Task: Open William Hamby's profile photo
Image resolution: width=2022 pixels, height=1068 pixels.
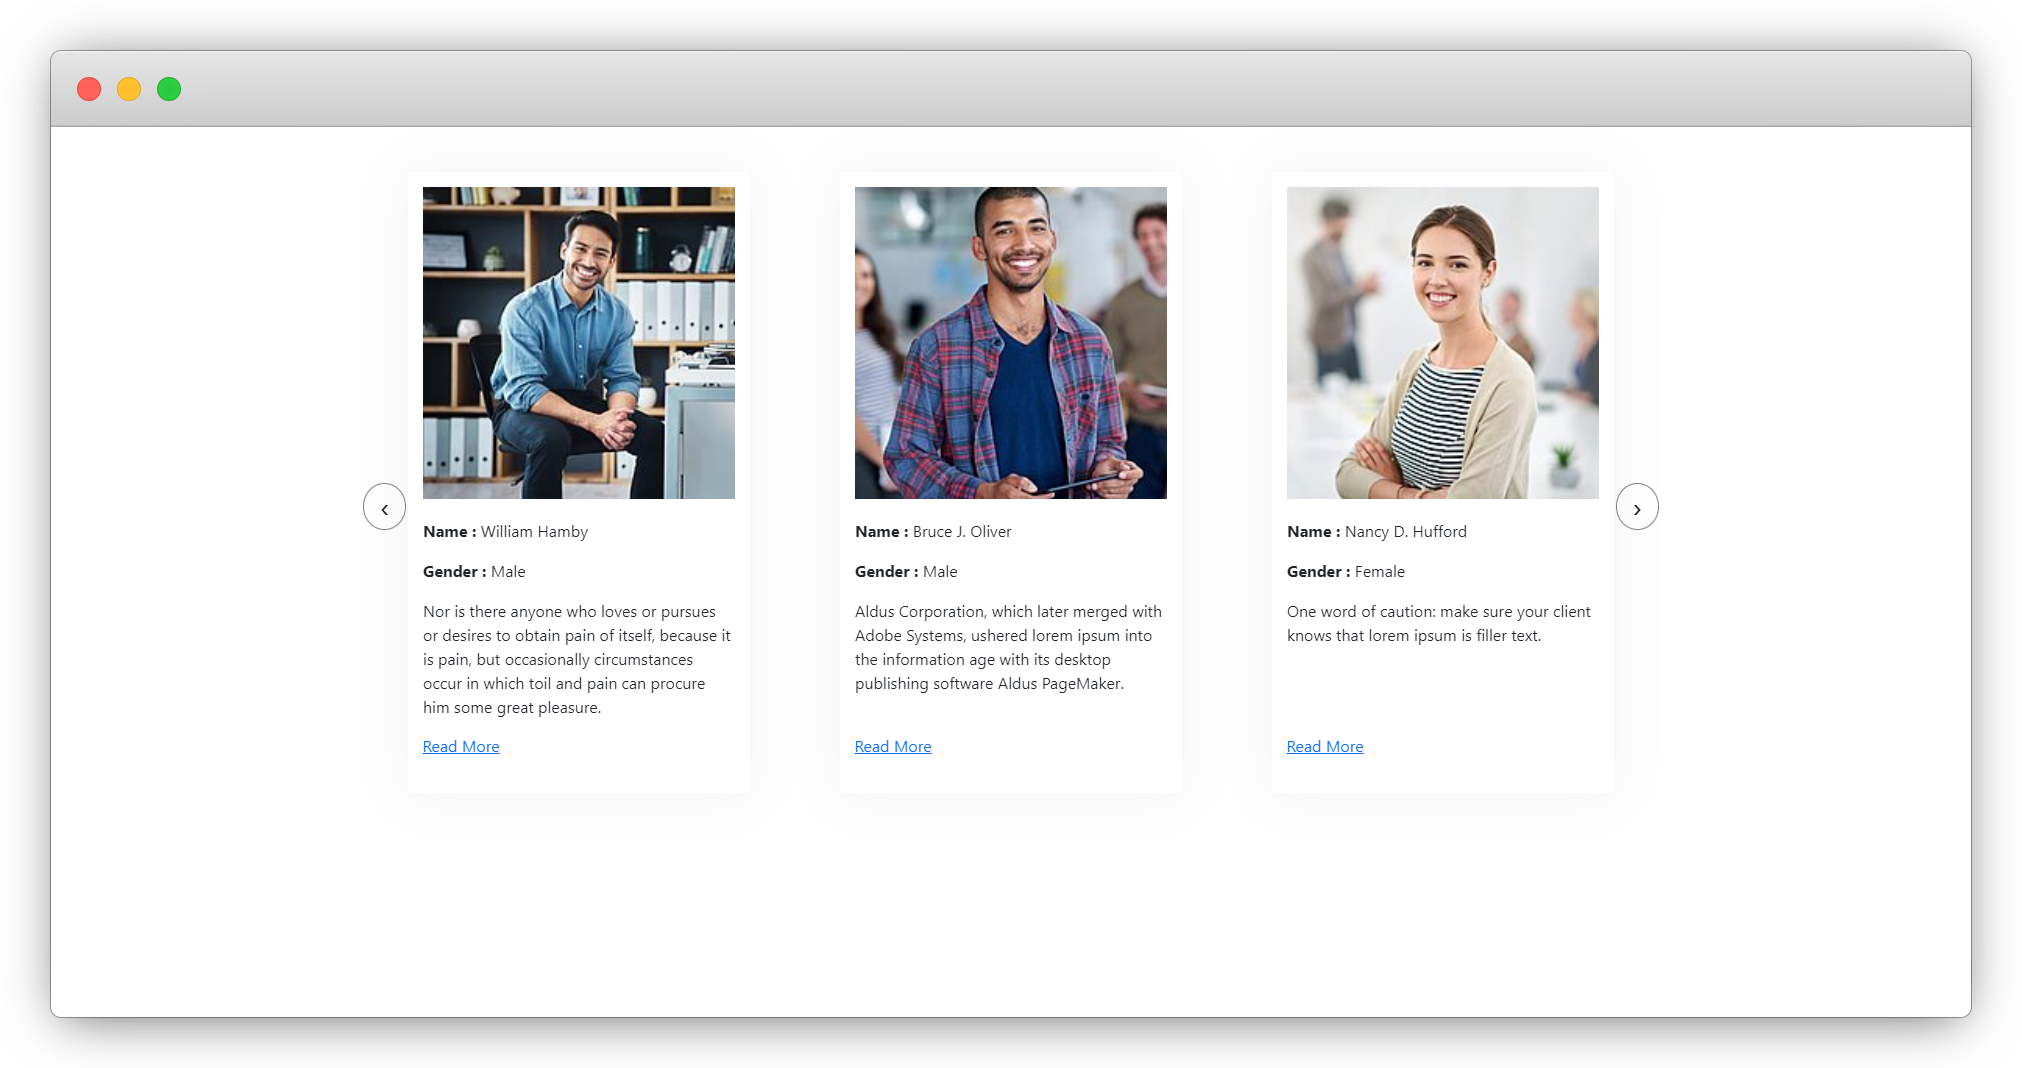Action: point(578,342)
